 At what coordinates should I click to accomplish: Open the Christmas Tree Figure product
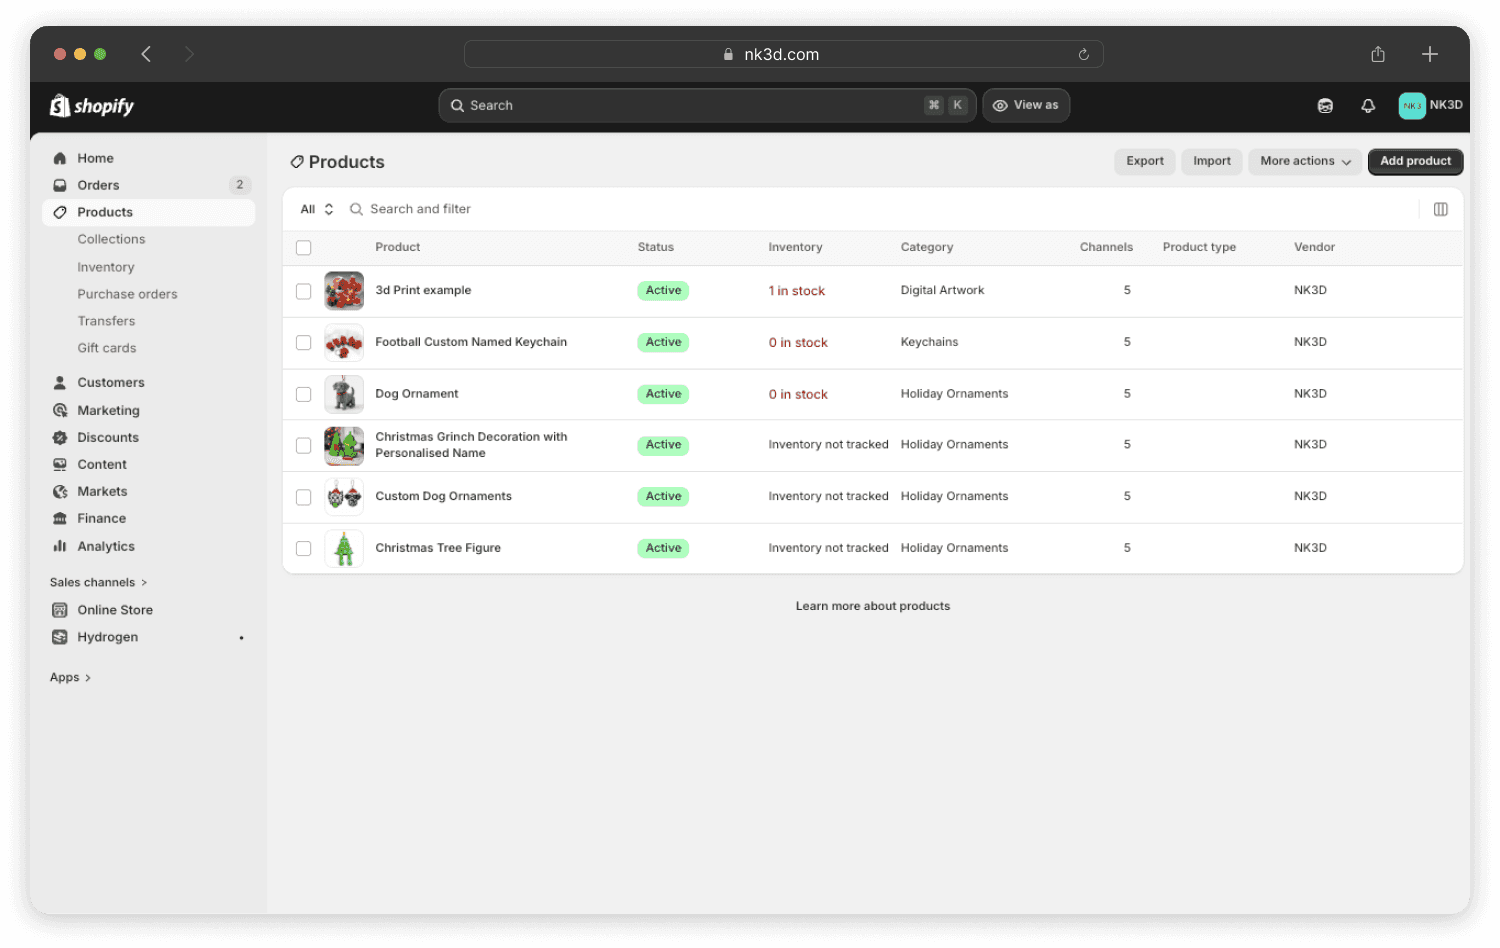(x=438, y=548)
